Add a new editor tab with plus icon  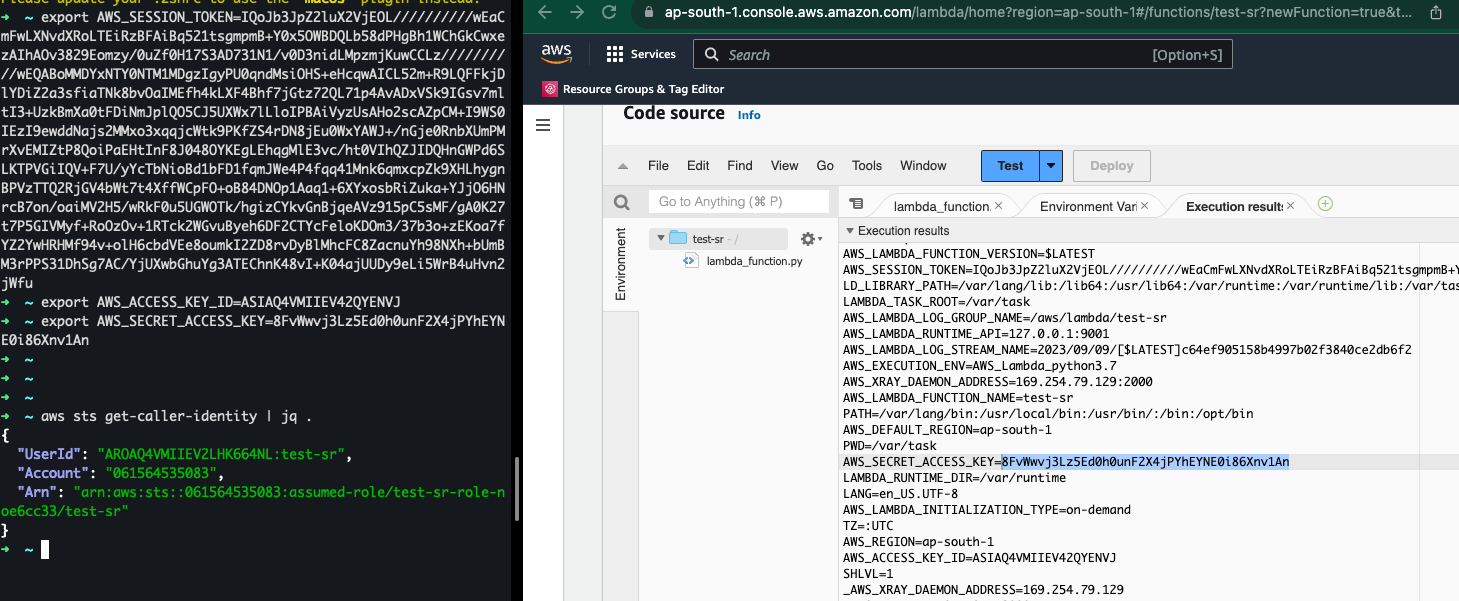[1325, 204]
